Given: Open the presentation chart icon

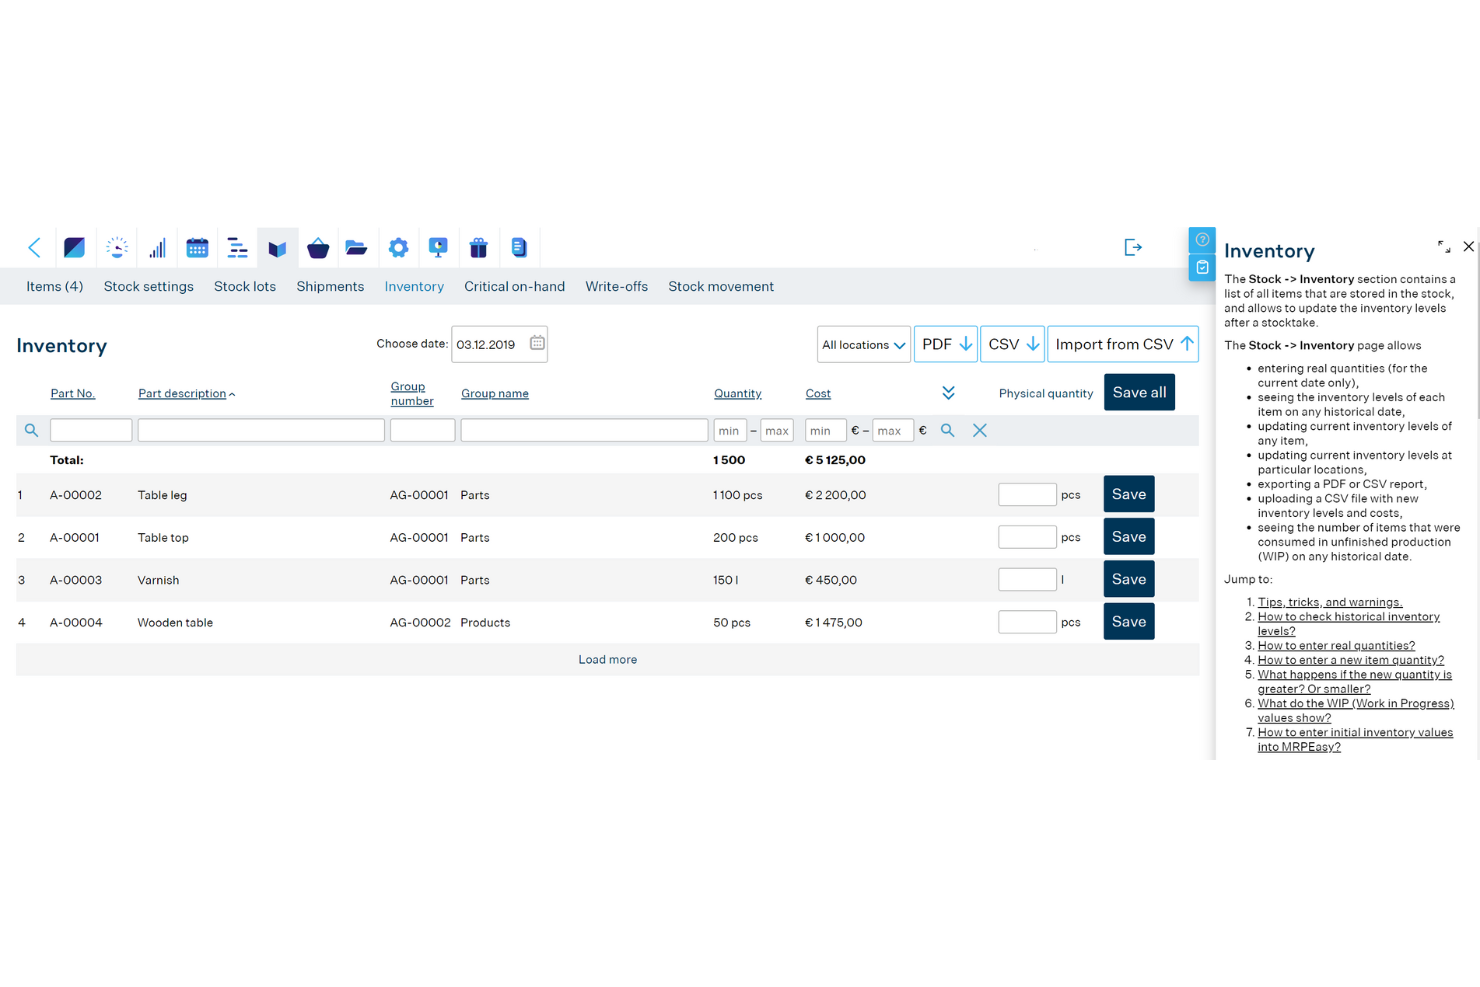Looking at the screenshot, I should pyautogui.click(x=438, y=248).
